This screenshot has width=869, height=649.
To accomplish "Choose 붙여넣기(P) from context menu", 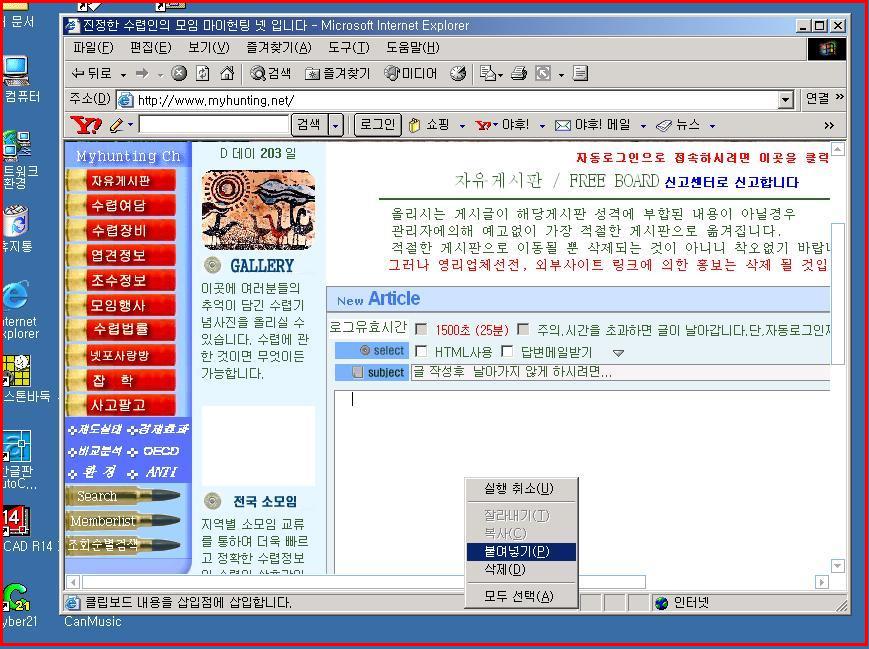I will (x=517, y=551).
